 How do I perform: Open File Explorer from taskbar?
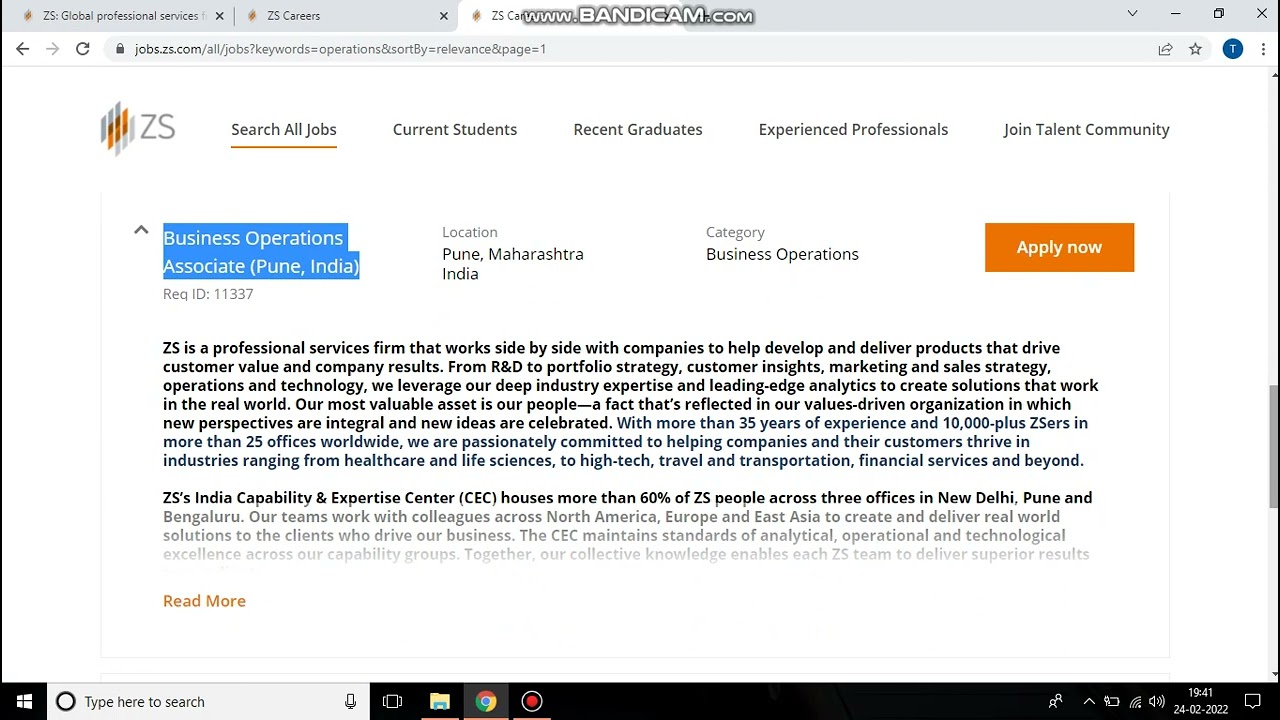pyautogui.click(x=439, y=702)
